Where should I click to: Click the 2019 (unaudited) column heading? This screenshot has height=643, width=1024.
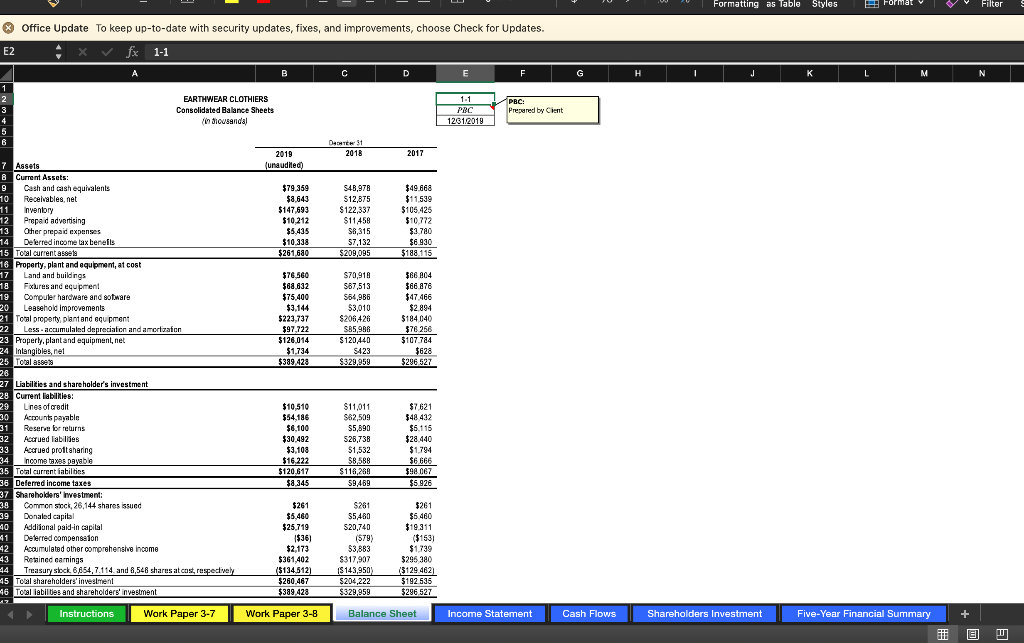tap(284, 159)
